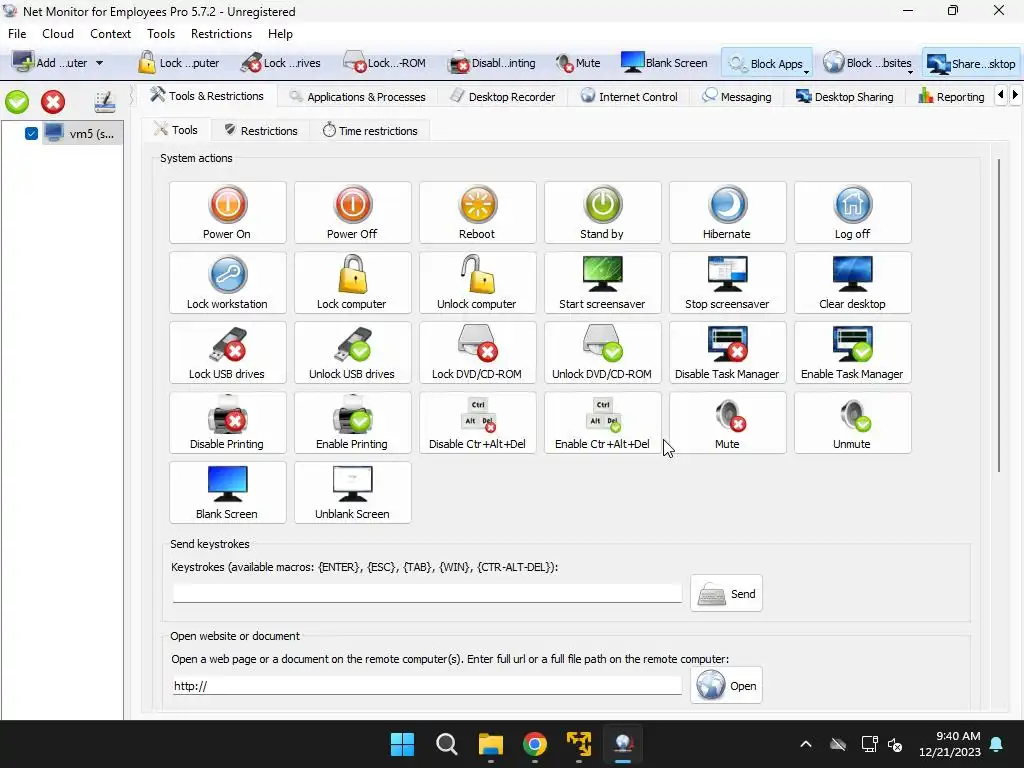Click Share desktop toolbar button
This screenshot has width=1024, height=768.
pos(972,63)
